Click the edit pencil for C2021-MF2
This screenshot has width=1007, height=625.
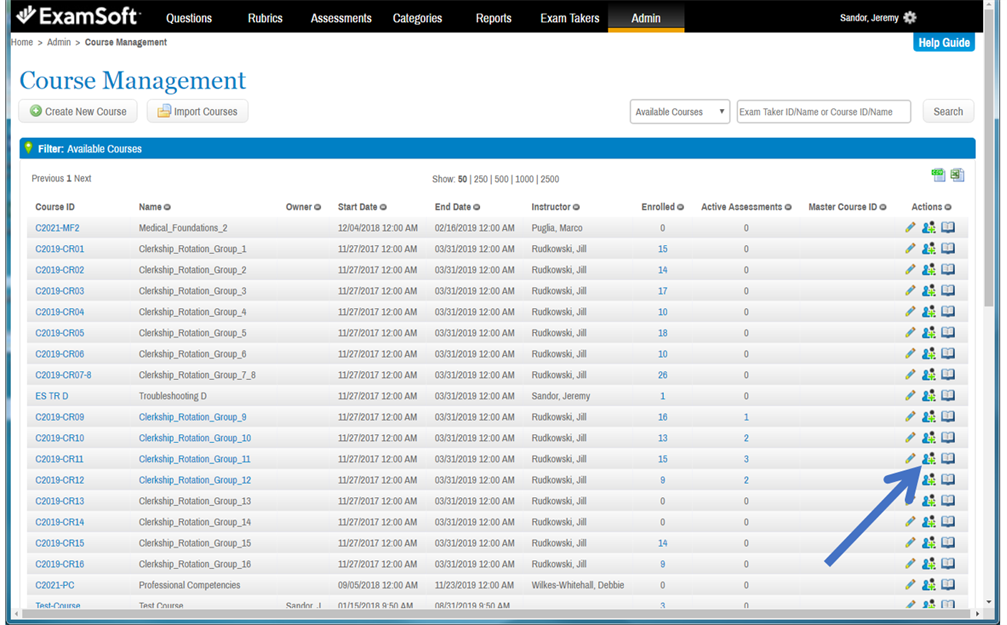point(910,228)
